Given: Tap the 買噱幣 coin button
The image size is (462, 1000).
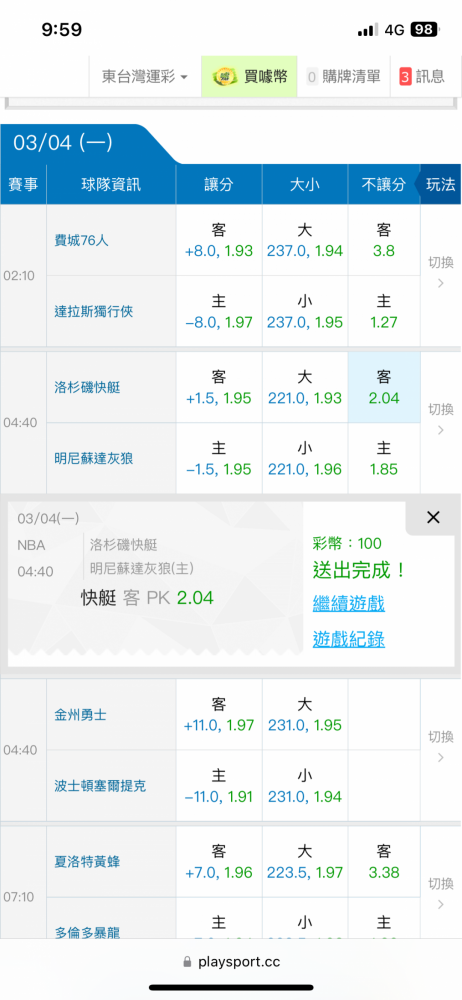Looking at the screenshot, I should tap(250, 77).
